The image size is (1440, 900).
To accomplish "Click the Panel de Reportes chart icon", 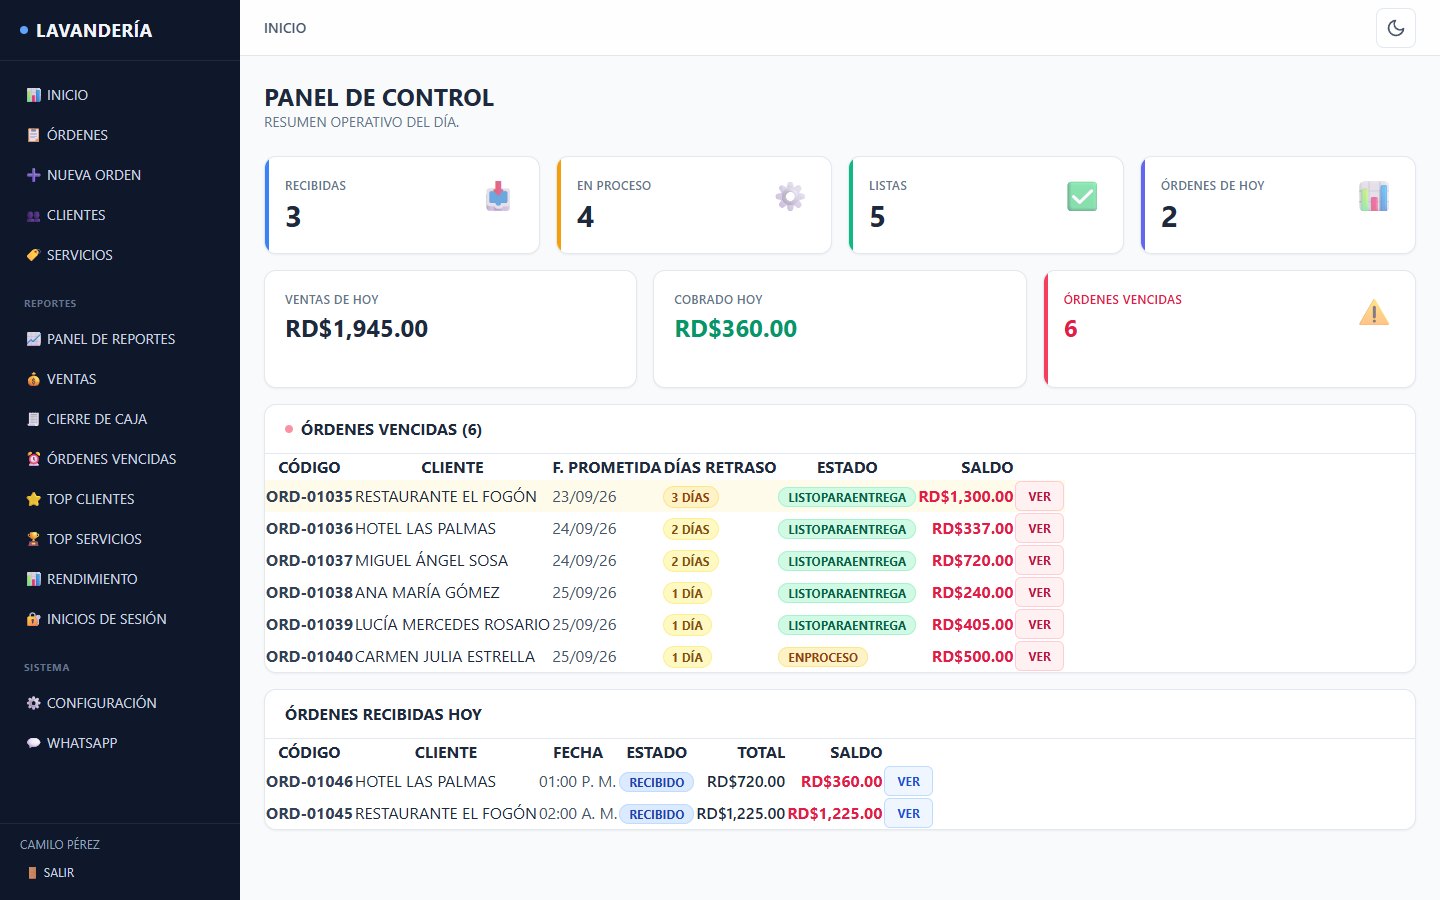I will tap(34, 339).
